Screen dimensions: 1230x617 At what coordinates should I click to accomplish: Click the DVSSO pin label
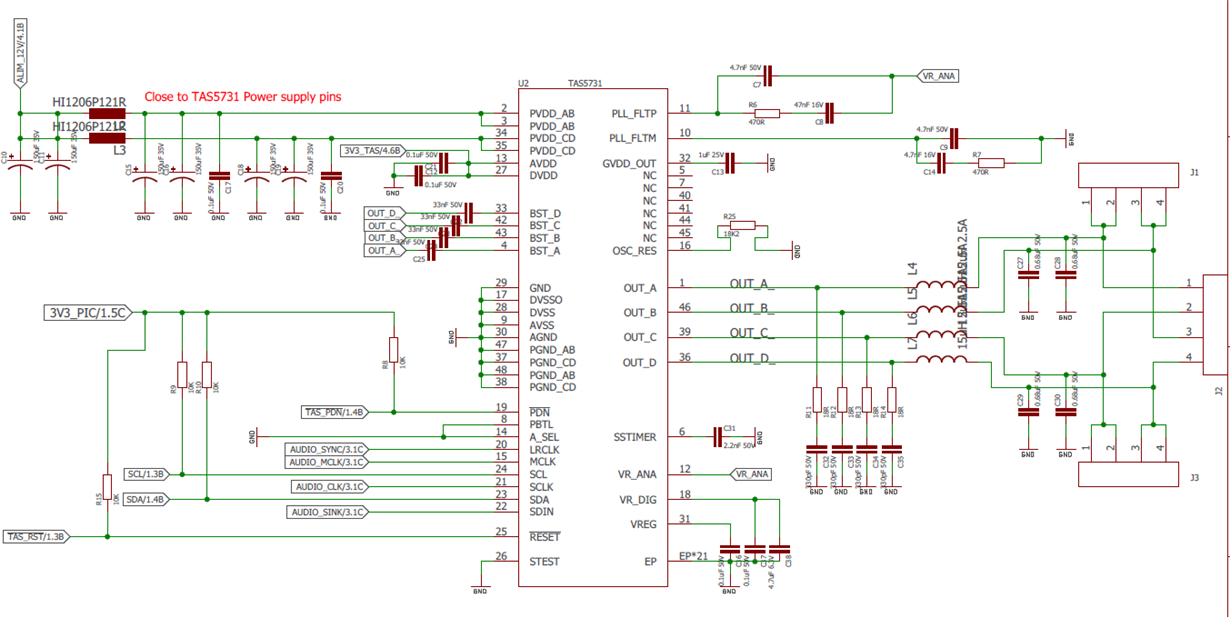tap(546, 300)
